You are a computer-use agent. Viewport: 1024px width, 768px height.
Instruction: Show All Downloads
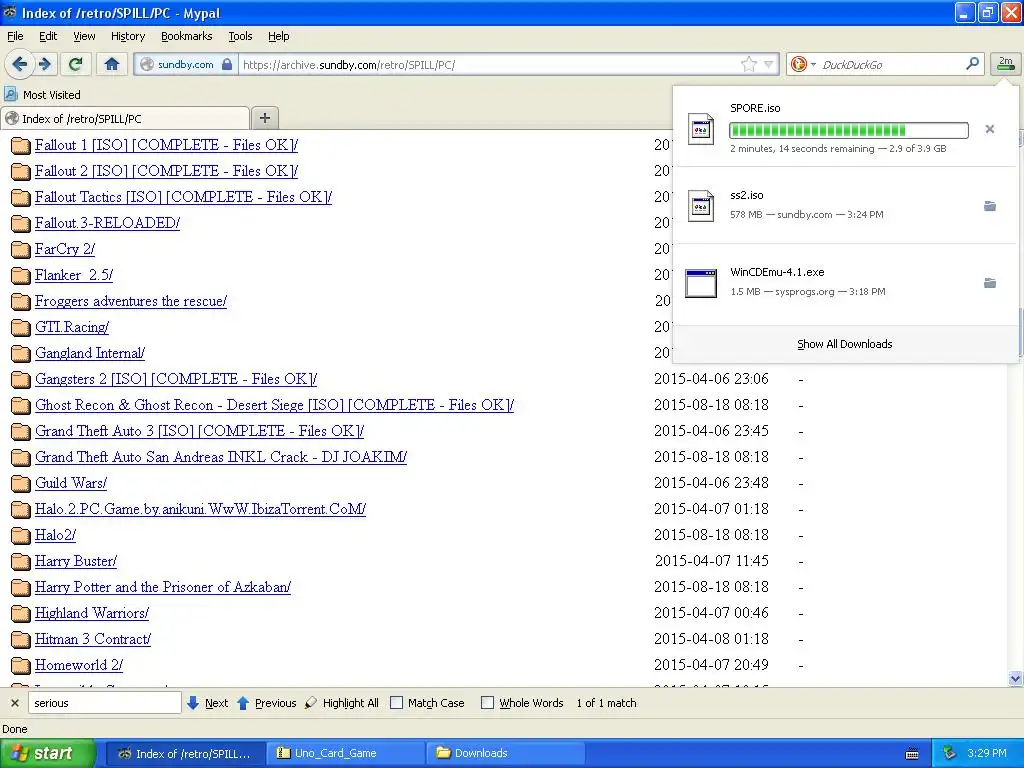point(844,344)
